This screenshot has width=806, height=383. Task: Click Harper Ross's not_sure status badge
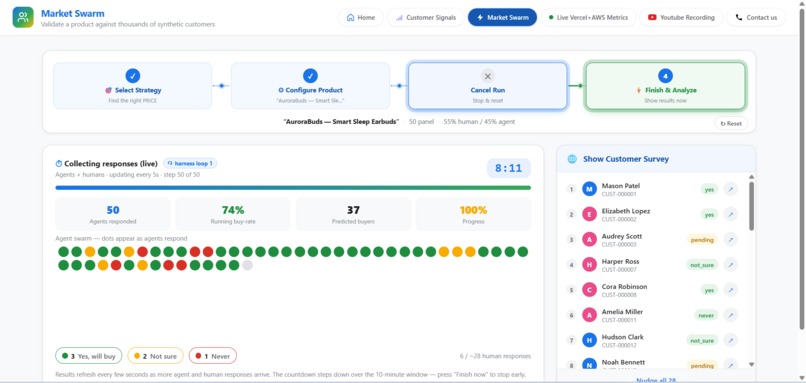tap(702, 265)
